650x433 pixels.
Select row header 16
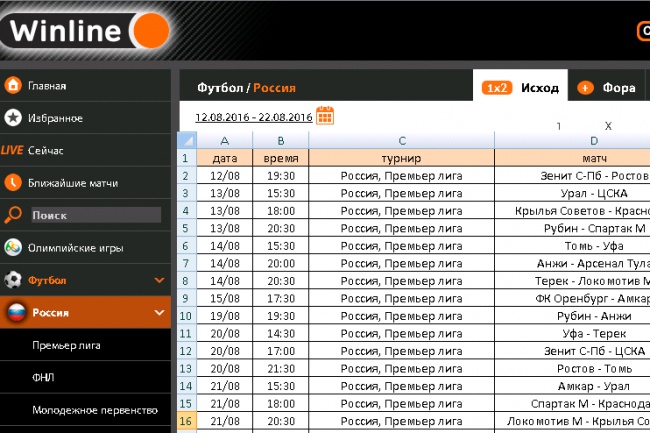tap(187, 421)
